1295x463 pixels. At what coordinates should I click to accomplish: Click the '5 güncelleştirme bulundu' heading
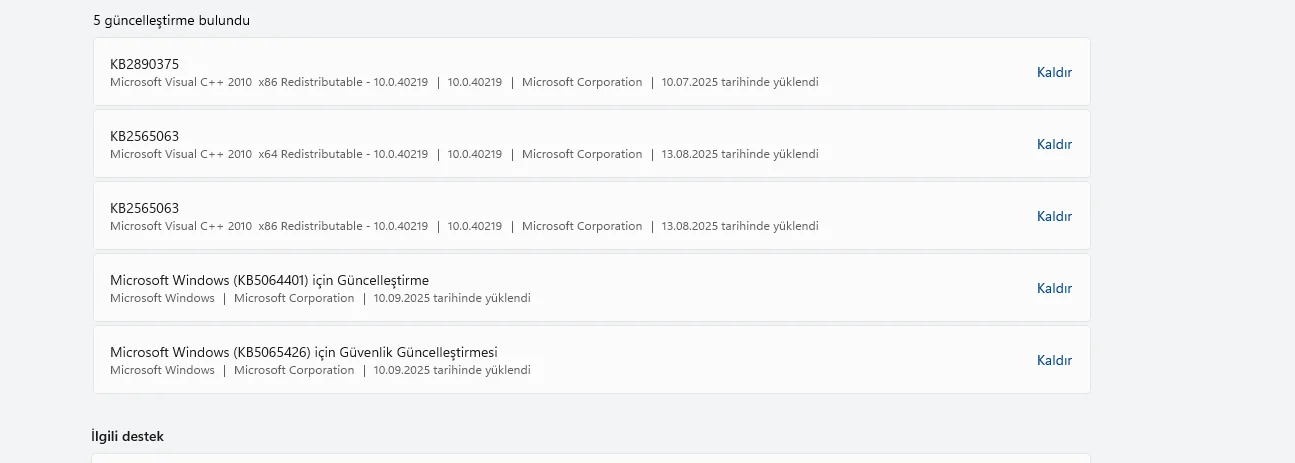171,20
